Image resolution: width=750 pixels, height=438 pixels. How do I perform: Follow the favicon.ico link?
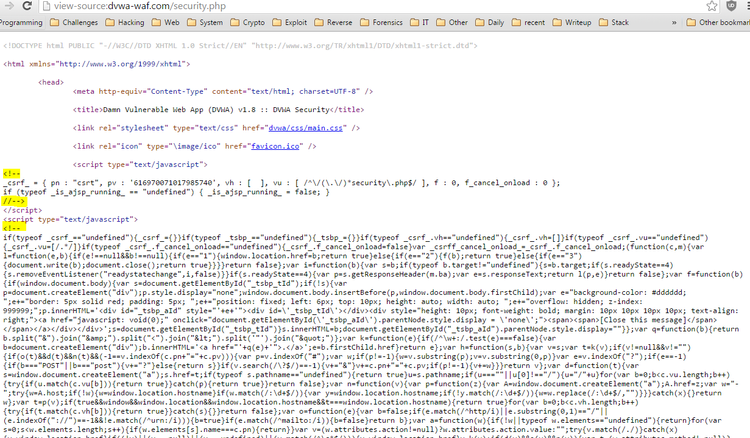(275, 146)
